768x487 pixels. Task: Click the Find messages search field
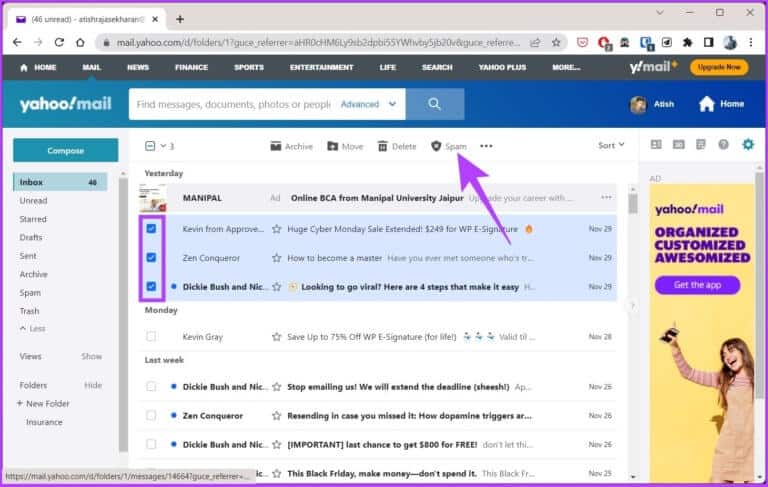[x=233, y=104]
